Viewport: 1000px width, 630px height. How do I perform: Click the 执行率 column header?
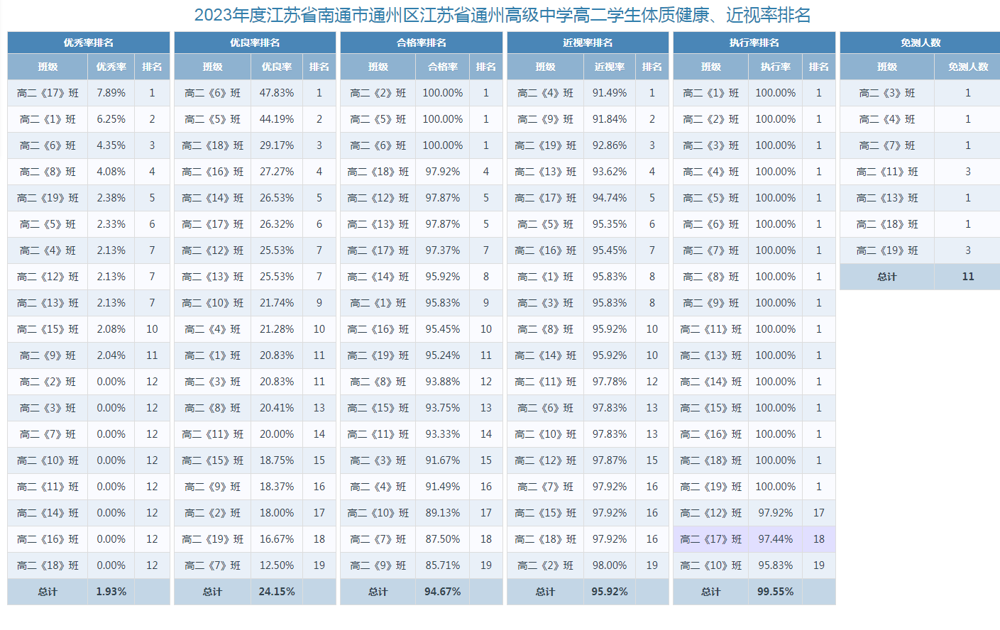point(775,67)
